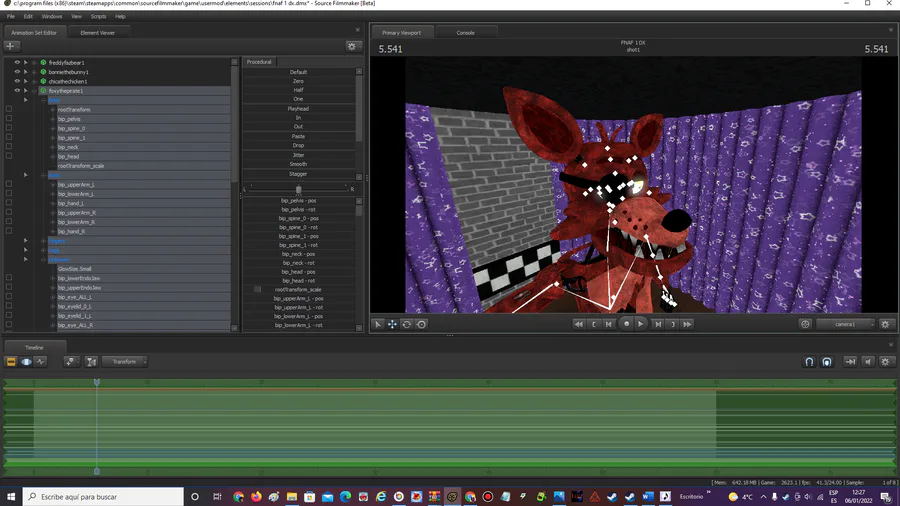Toggle visibility eye for bonniethebunny1
This screenshot has height=506, width=900.
pos(17,72)
